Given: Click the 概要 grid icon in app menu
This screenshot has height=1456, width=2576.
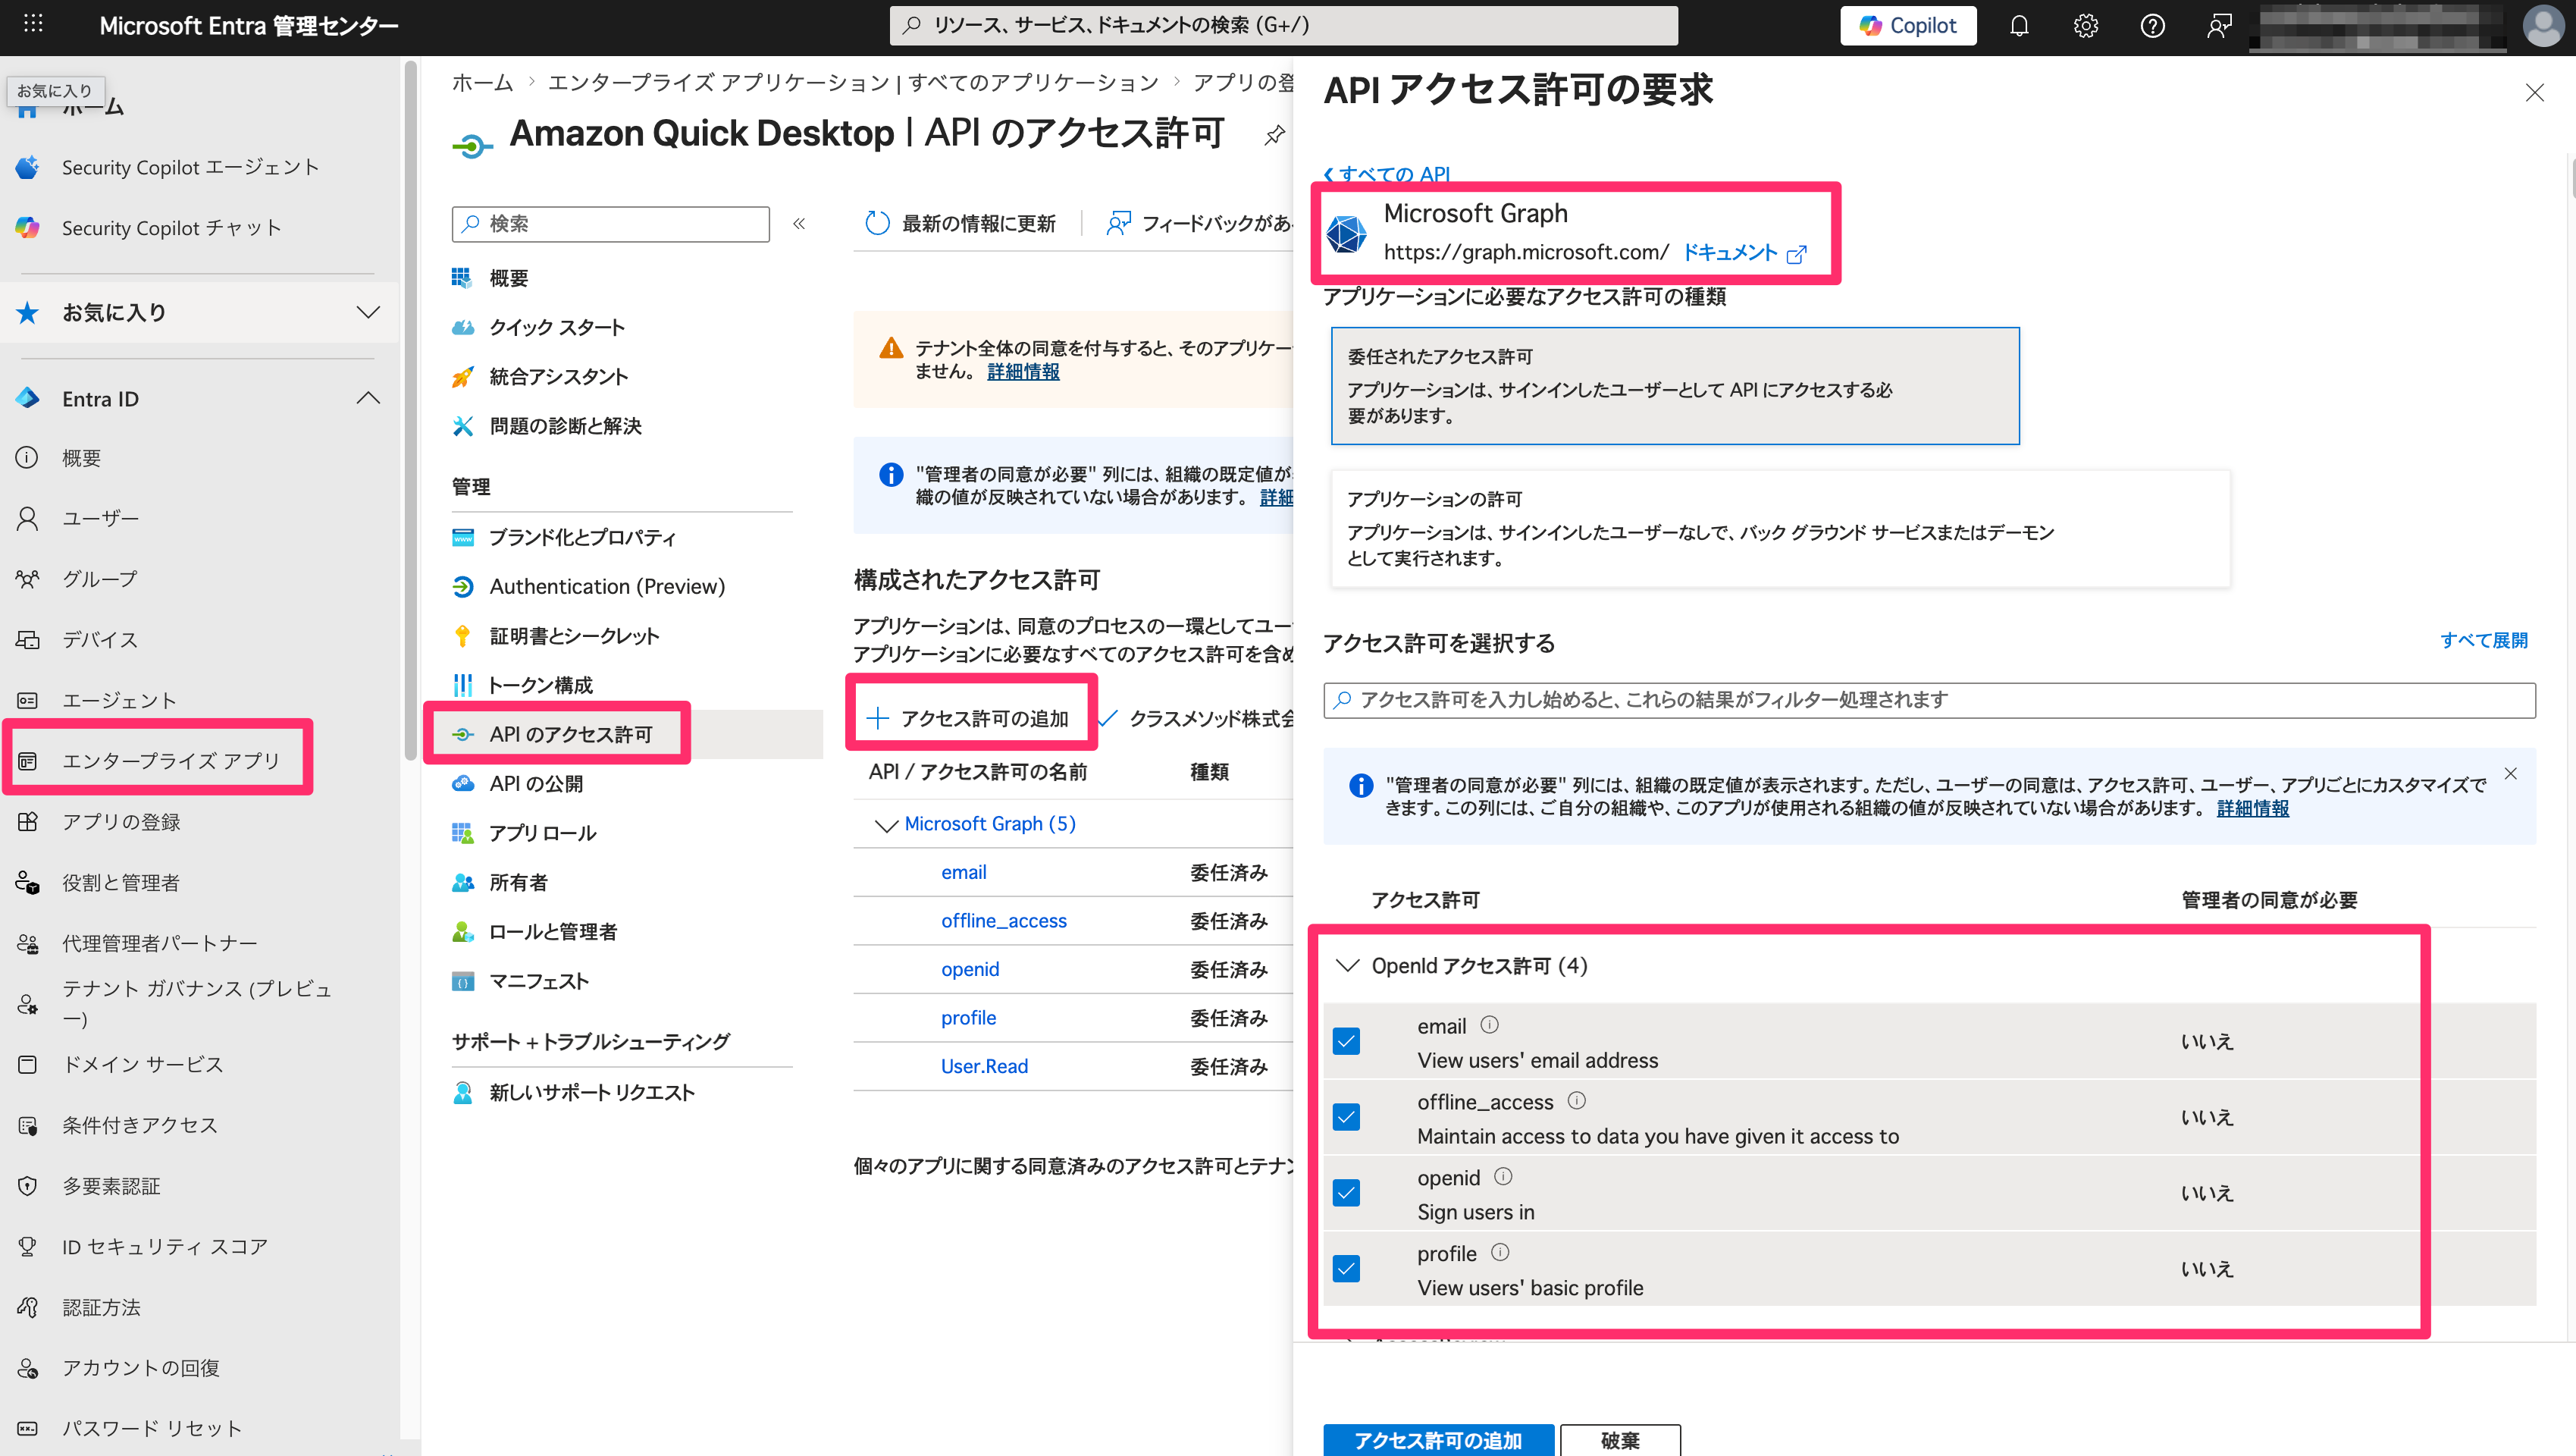Looking at the screenshot, I should point(462,278).
